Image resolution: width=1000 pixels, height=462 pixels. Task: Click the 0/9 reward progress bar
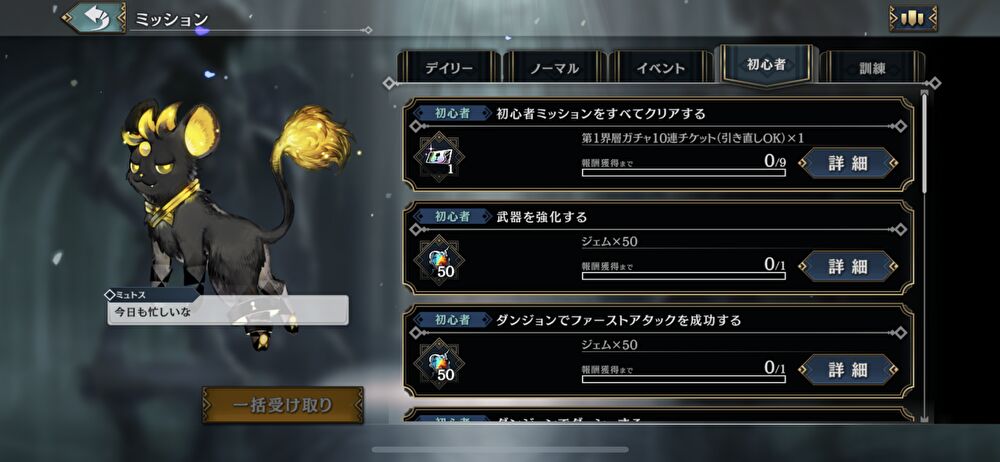[x=684, y=172]
